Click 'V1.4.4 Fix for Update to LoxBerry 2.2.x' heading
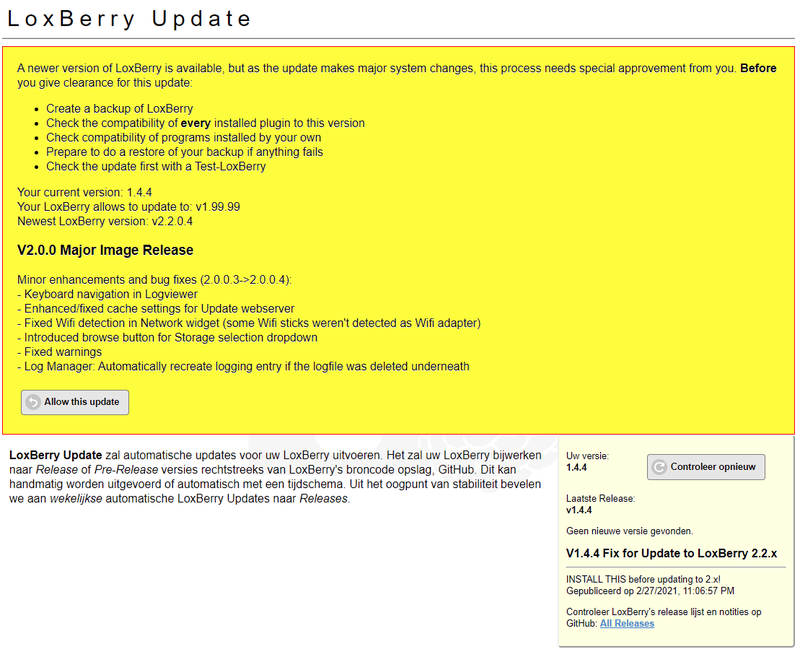 point(671,554)
